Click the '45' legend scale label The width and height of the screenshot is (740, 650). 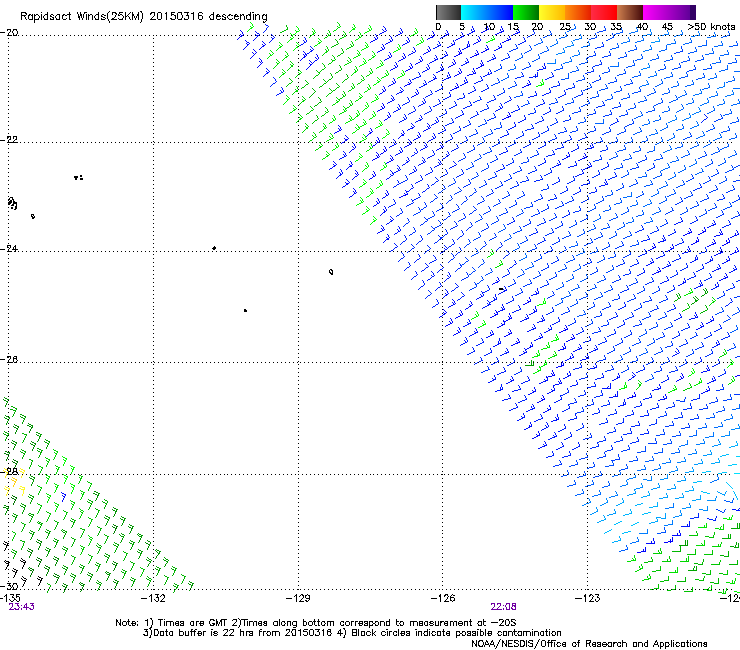(x=667, y=27)
